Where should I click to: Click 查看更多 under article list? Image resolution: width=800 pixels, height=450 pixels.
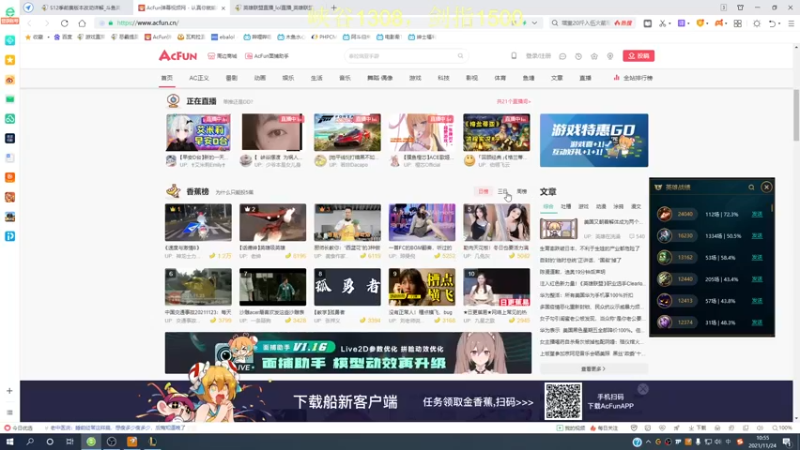593,368
